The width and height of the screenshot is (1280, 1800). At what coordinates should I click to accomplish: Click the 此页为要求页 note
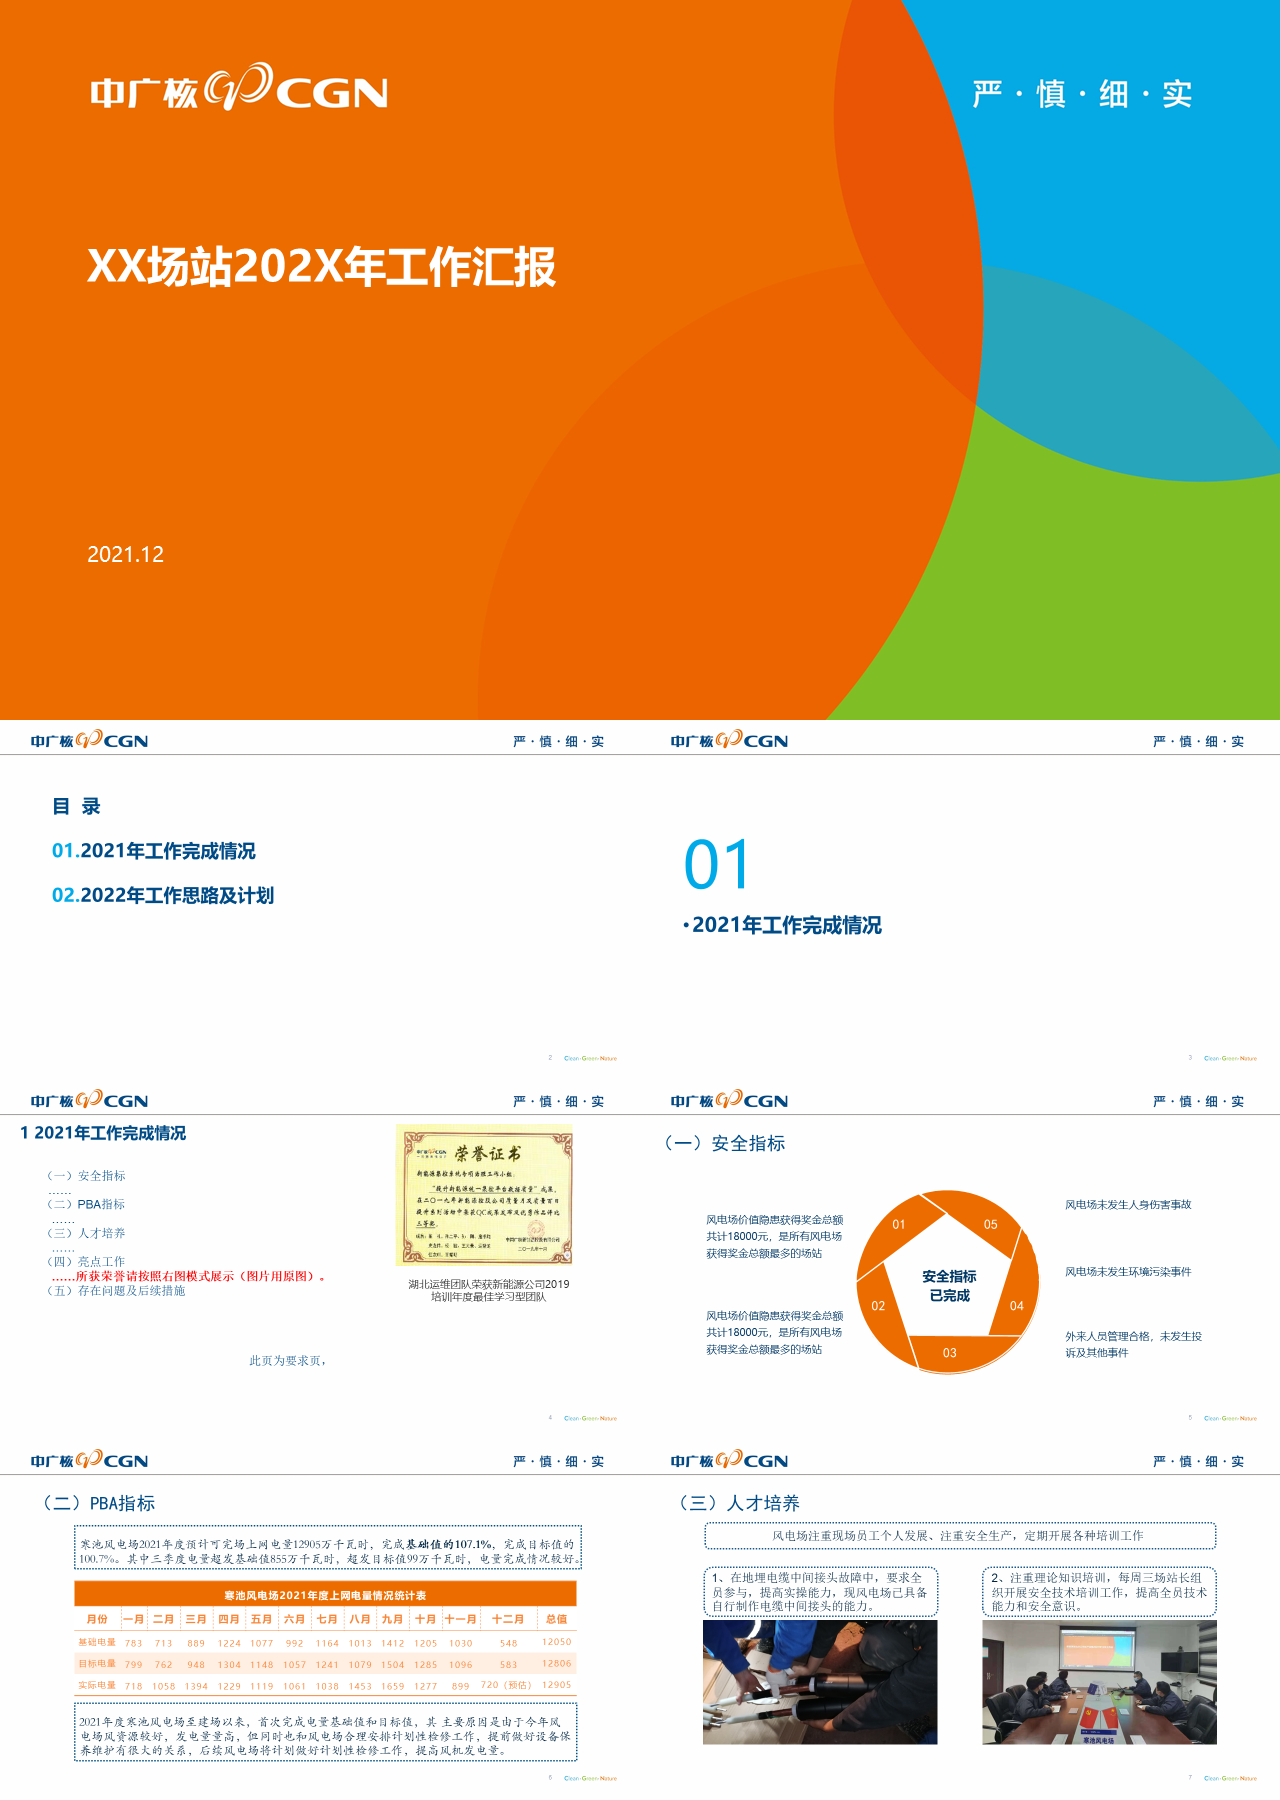(288, 1361)
